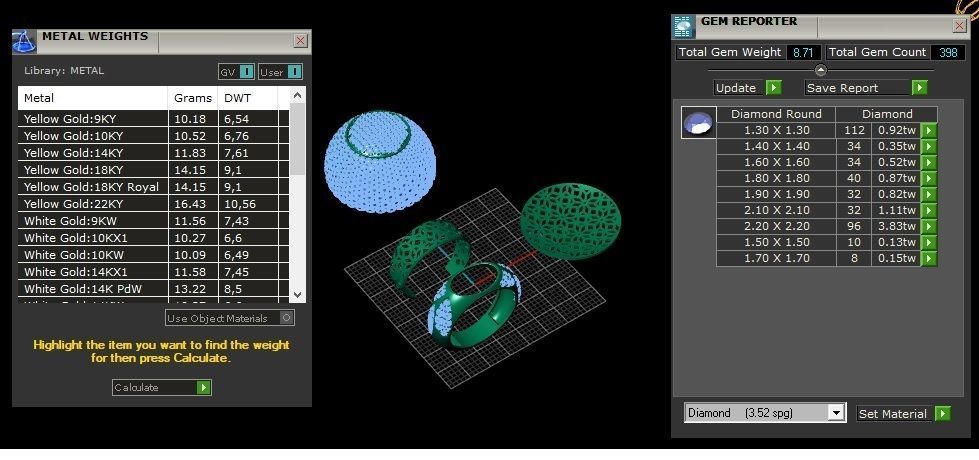The image size is (979, 460).
Task: Click green arrow on 1.30 X 1.30 row
Action: point(929,130)
